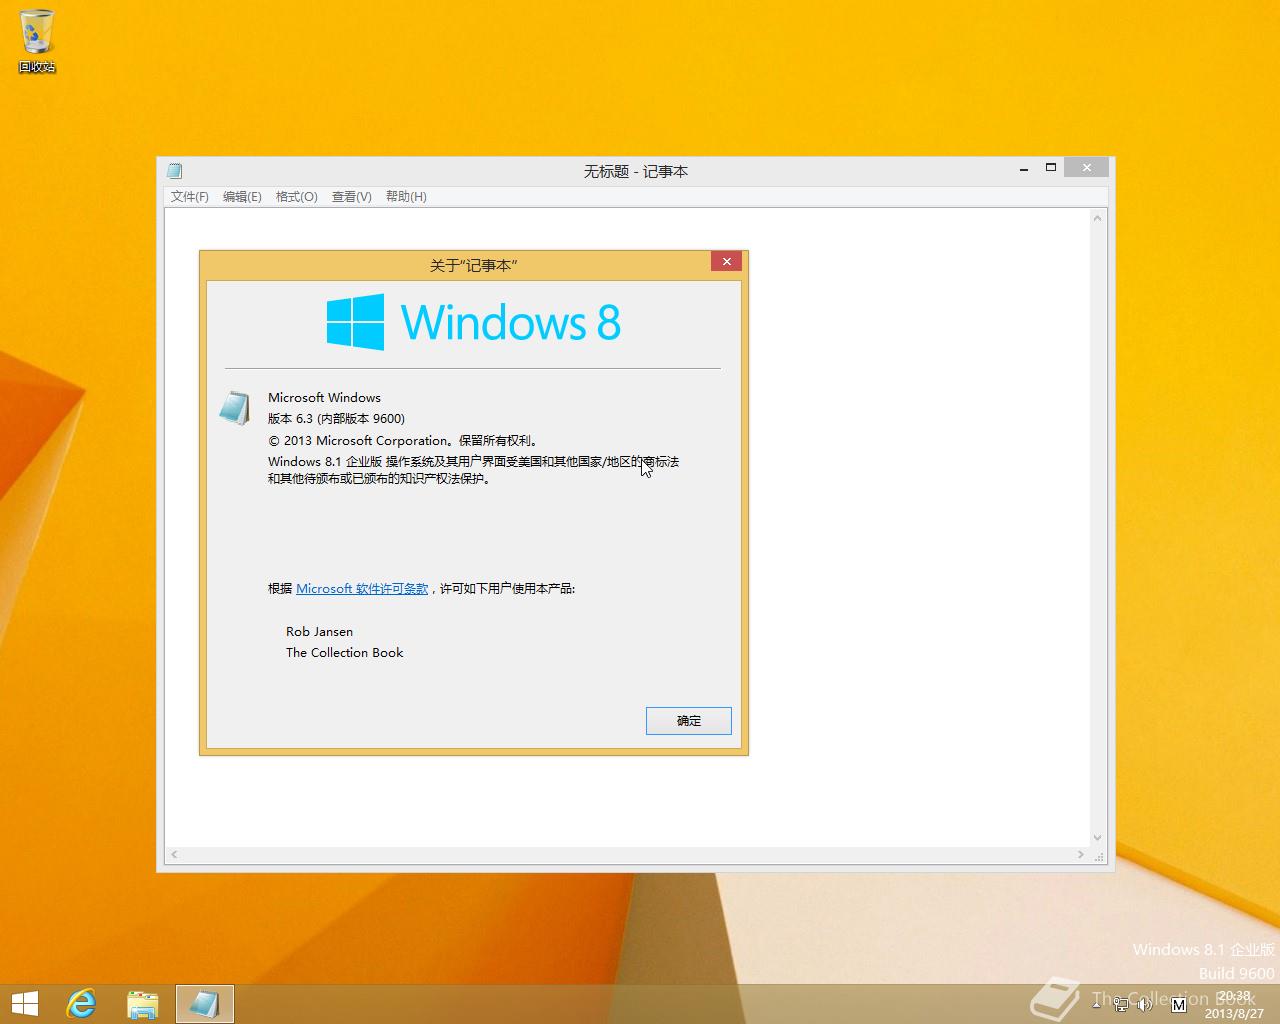The image size is (1280, 1024).
Task: Open Microsoft 软件许可条款 link
Action: pyautogui.click(x=362, y=589)
